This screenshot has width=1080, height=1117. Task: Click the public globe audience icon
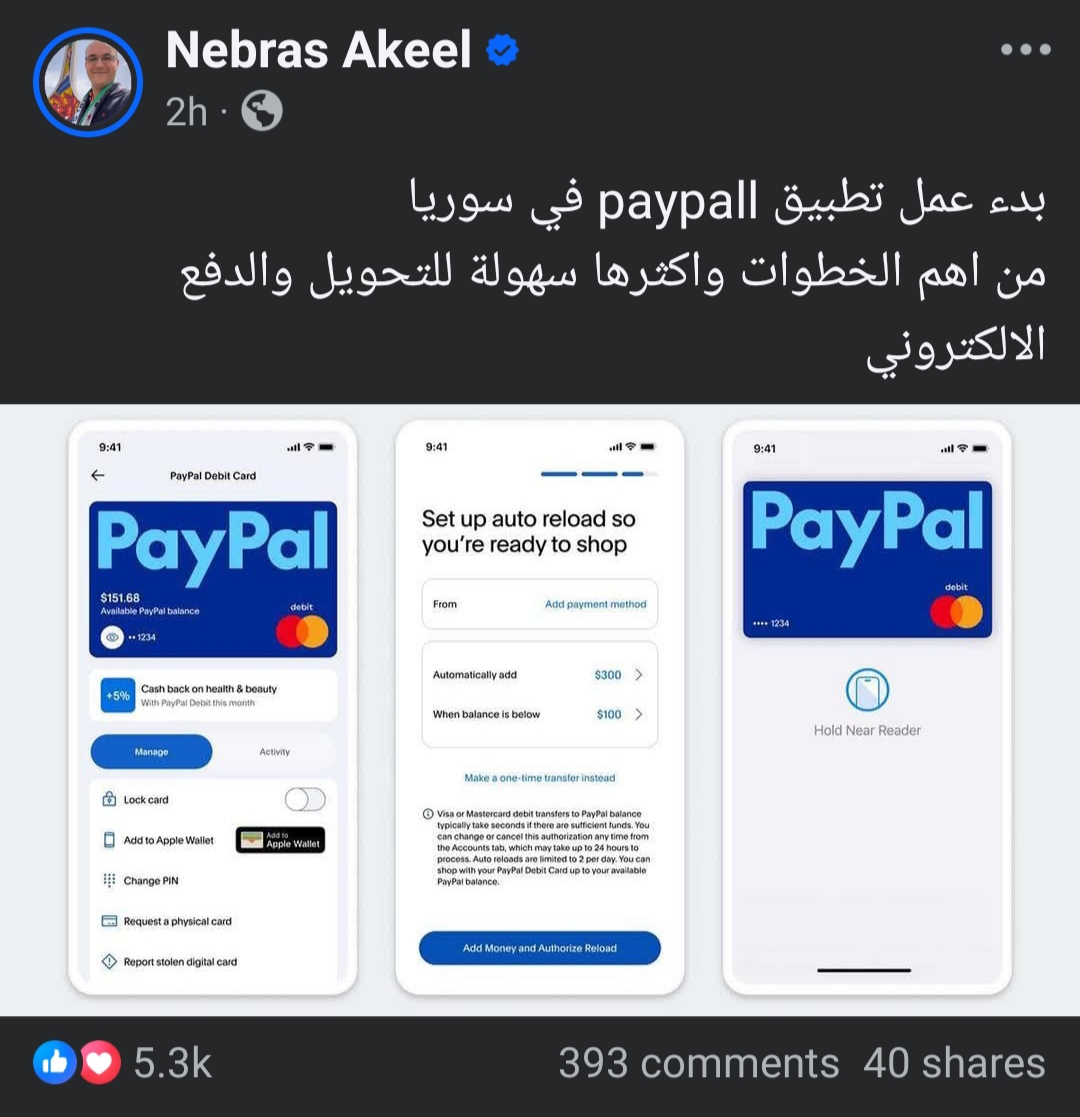(261, 111)
